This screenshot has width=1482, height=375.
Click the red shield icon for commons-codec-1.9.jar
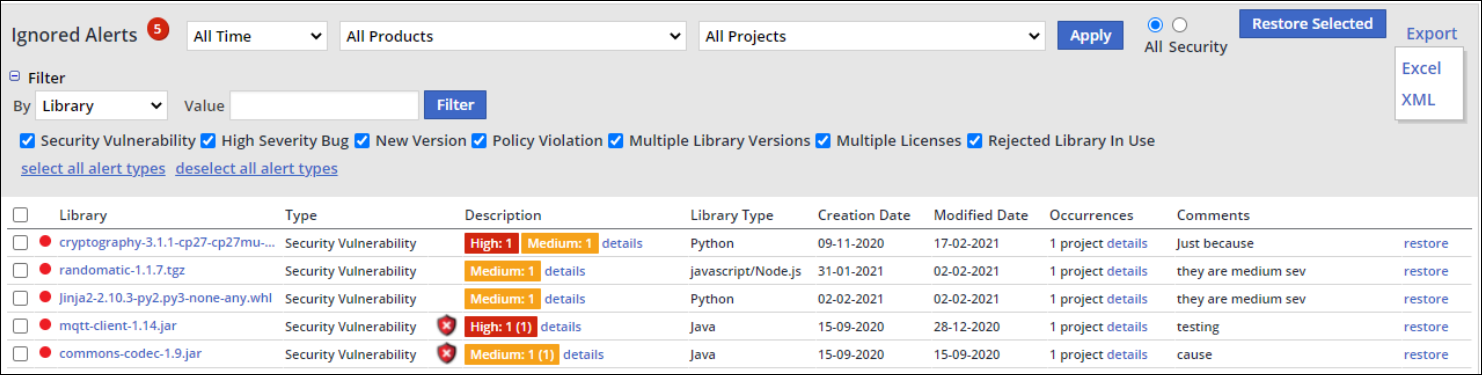point(446,354)
